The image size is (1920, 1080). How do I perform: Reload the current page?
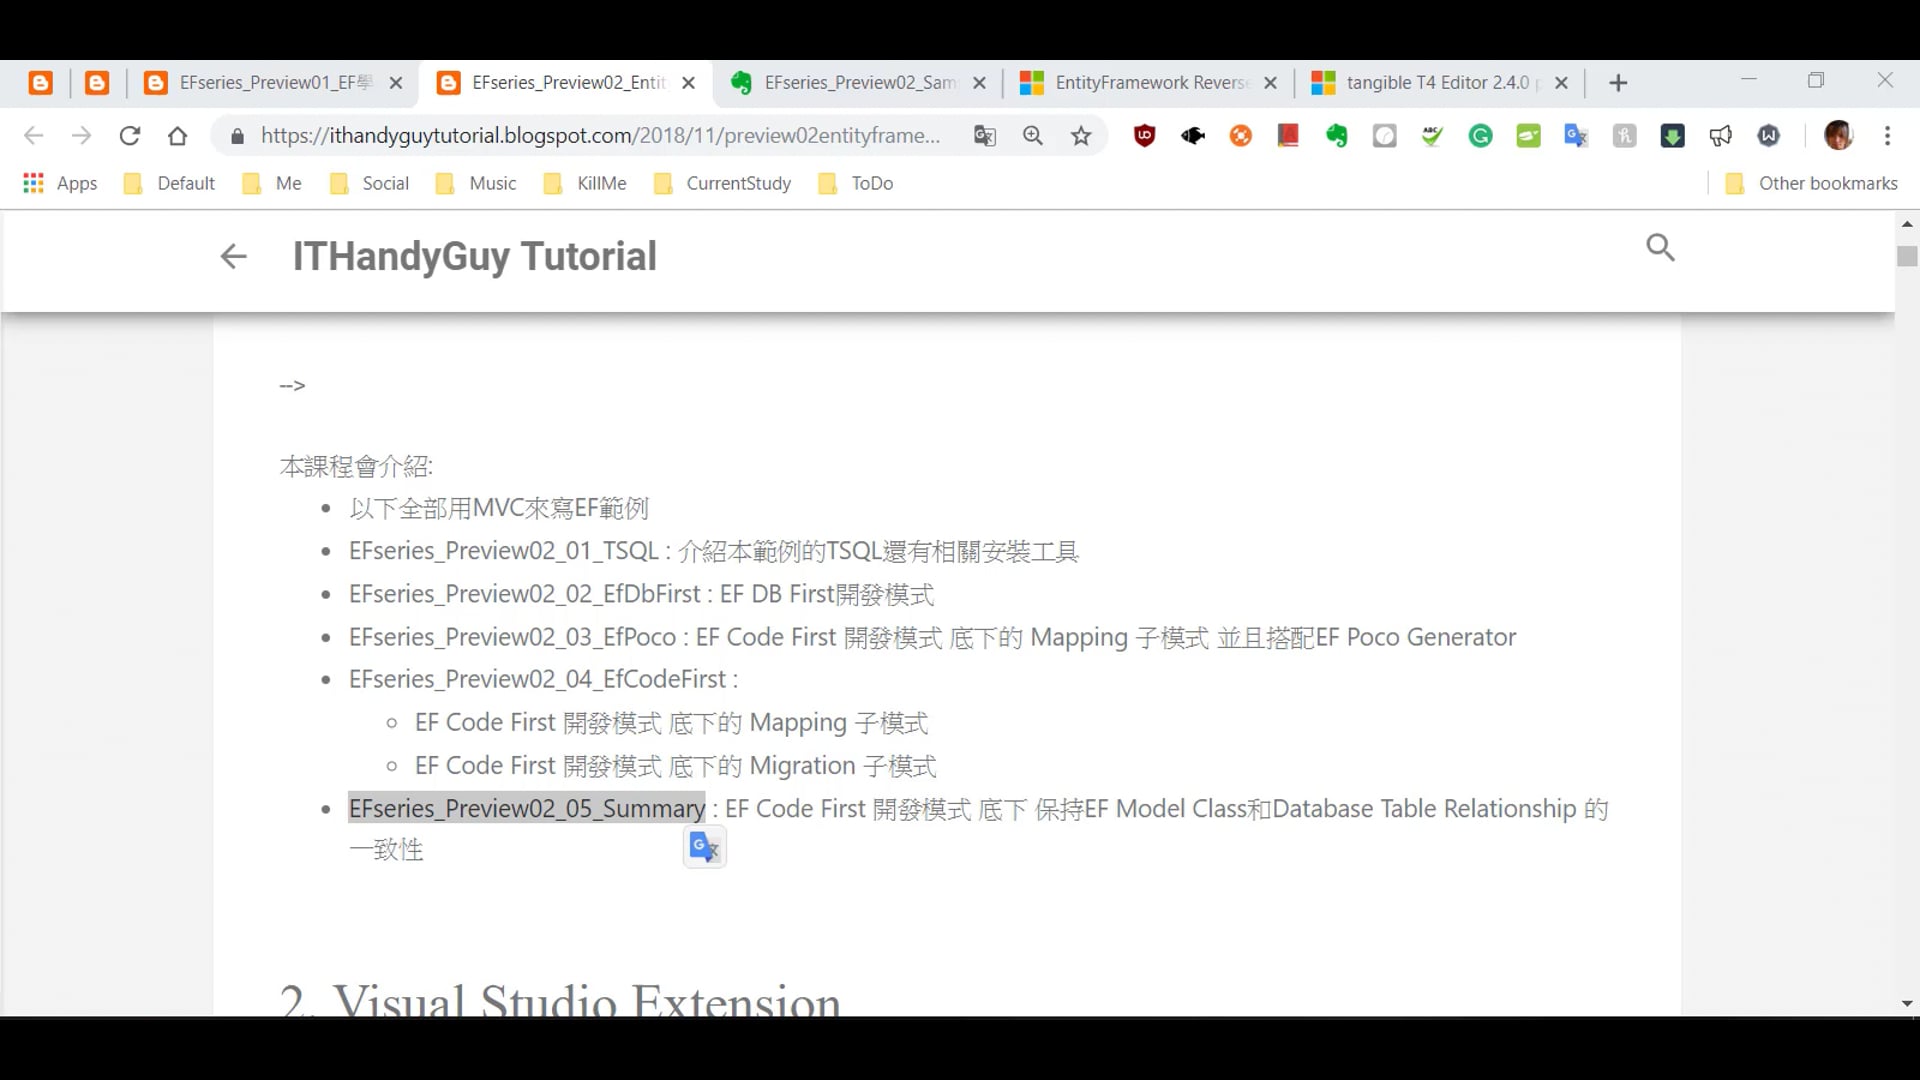click(x=129, y=136)
